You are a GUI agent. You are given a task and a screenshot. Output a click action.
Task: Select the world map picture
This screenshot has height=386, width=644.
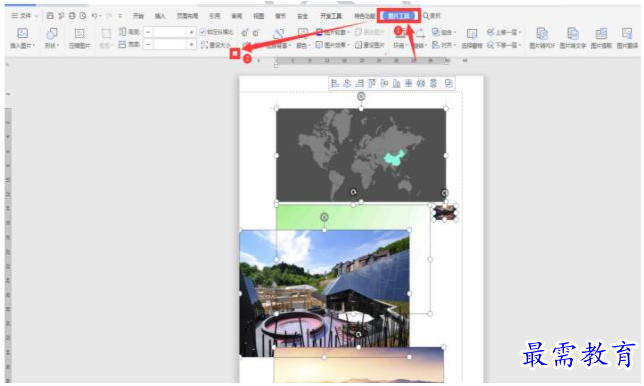(x=361, y=155)
